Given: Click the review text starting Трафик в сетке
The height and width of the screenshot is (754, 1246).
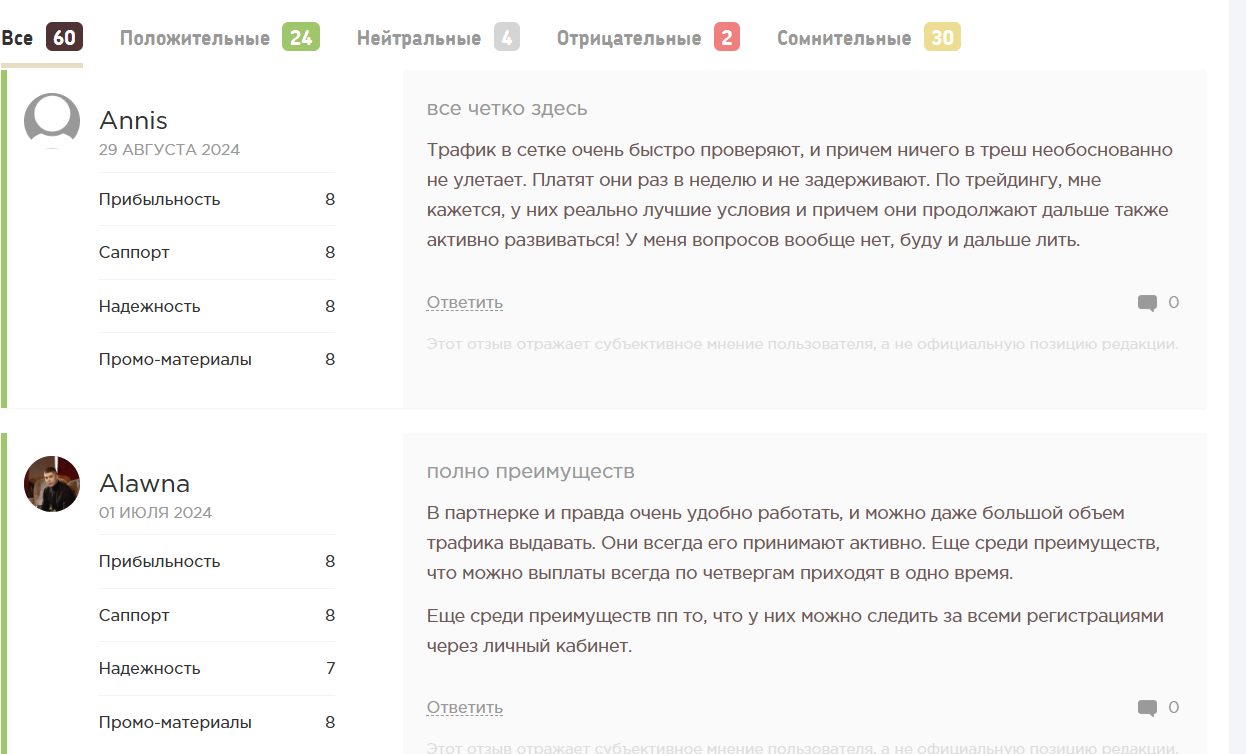Looking at the screenshot, I should point(800,196).
